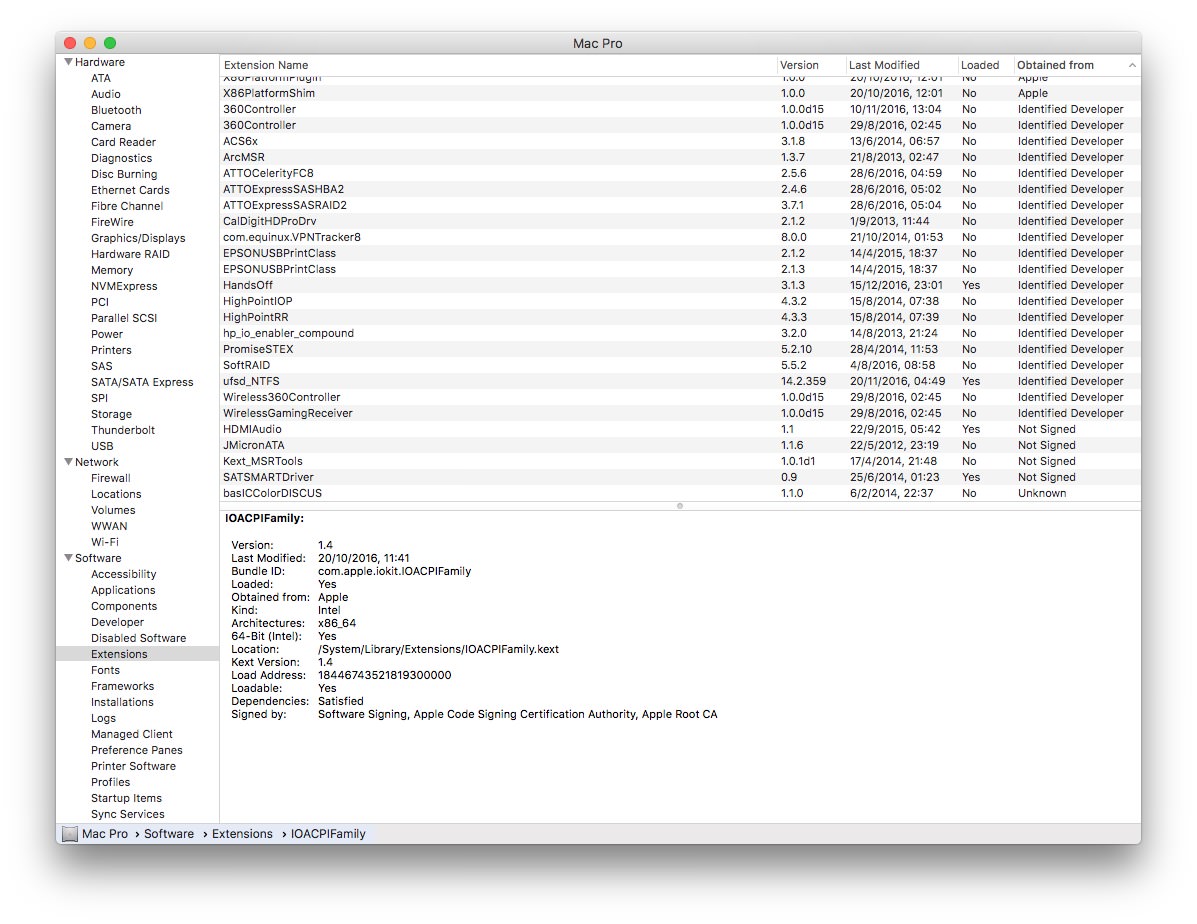Select the ACS6x extension row
1197x924 pixels.
(x=680, y=141)
